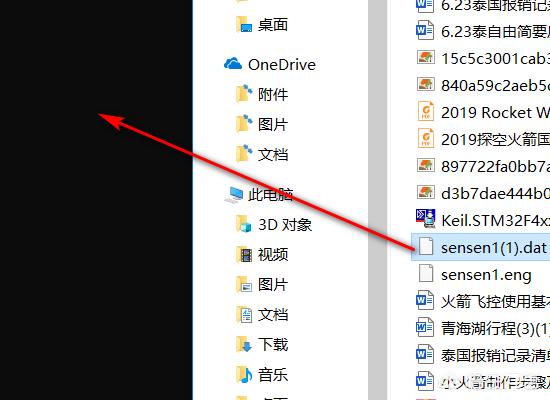Image resolution: width=550 pixels, height=400 pixels.
Task: Select 青海湖行程(3) Word document
Action: click(x=483, y=329)
